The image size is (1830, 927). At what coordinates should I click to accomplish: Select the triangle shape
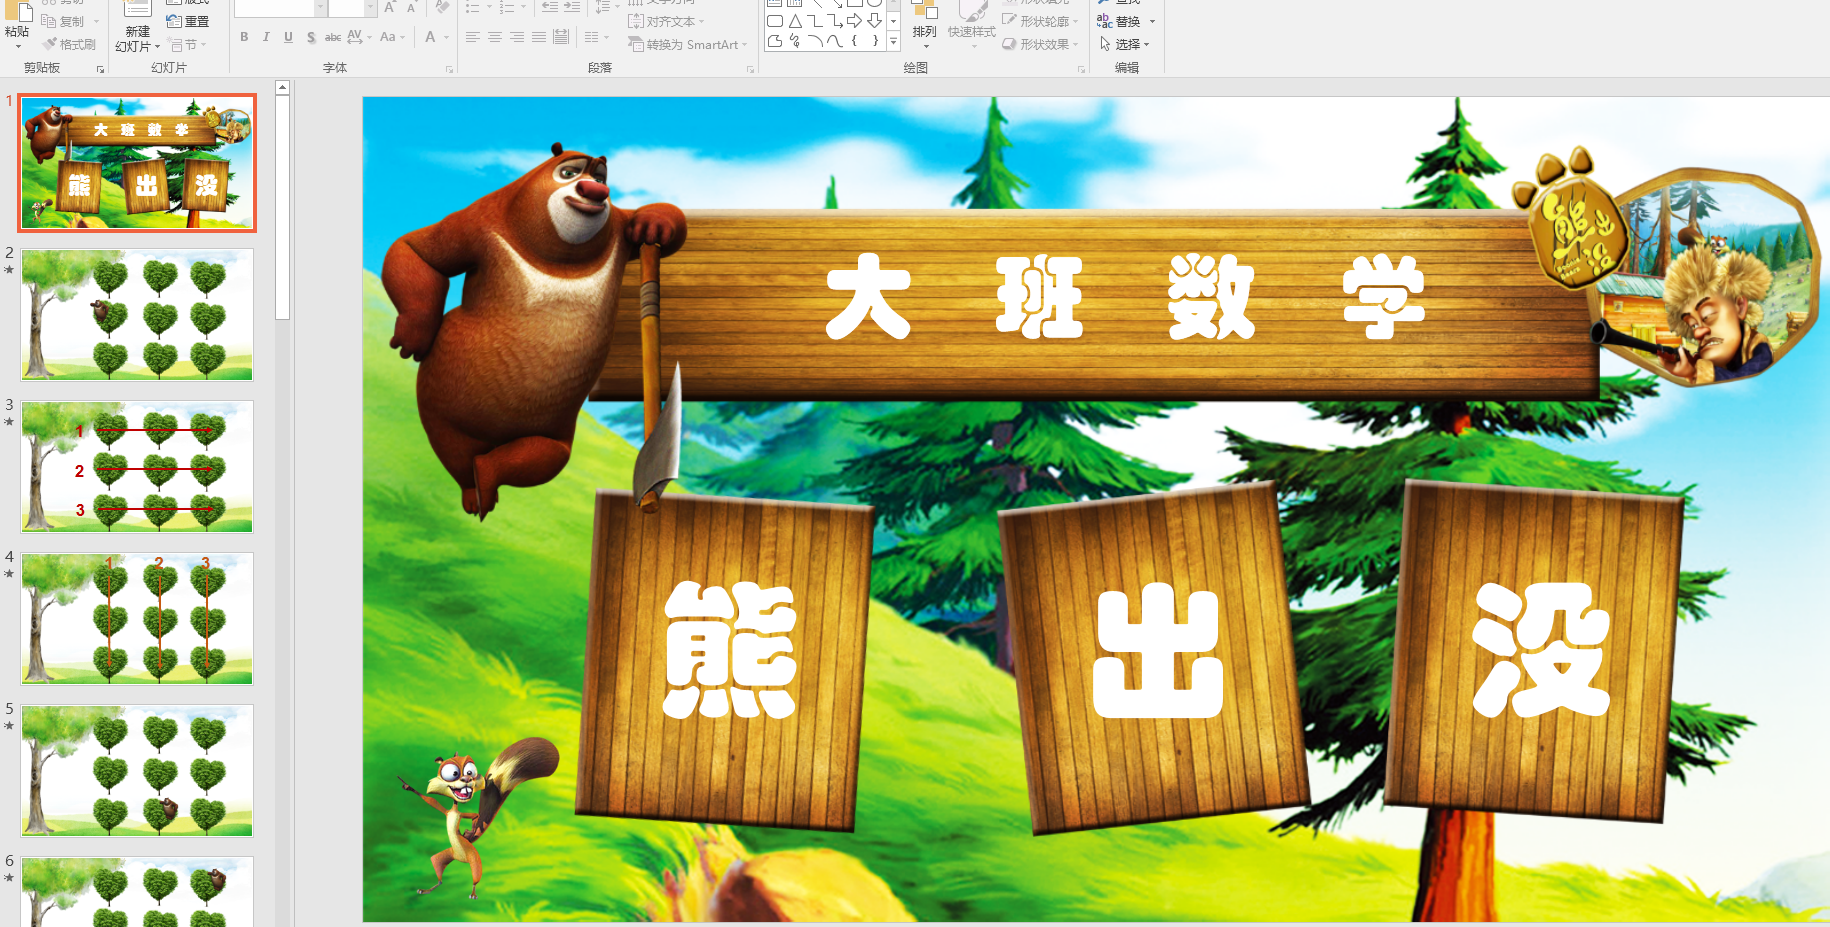[795, 21]
